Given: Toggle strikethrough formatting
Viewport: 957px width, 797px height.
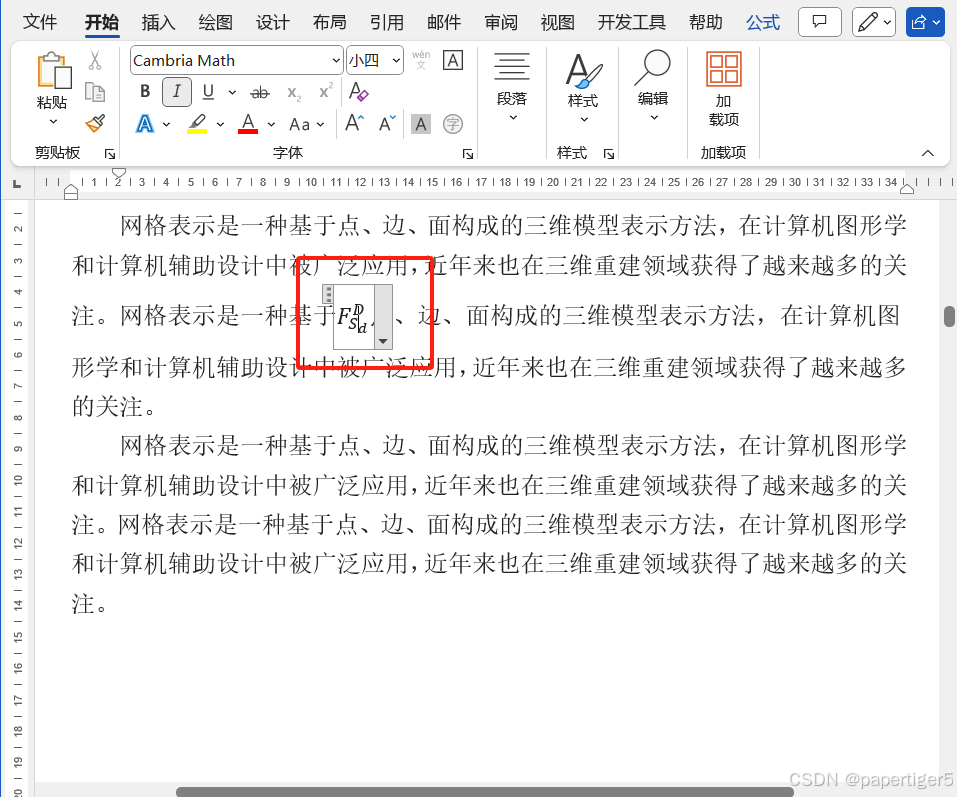Looking at the screenshot, I should [x=260, y=93].
